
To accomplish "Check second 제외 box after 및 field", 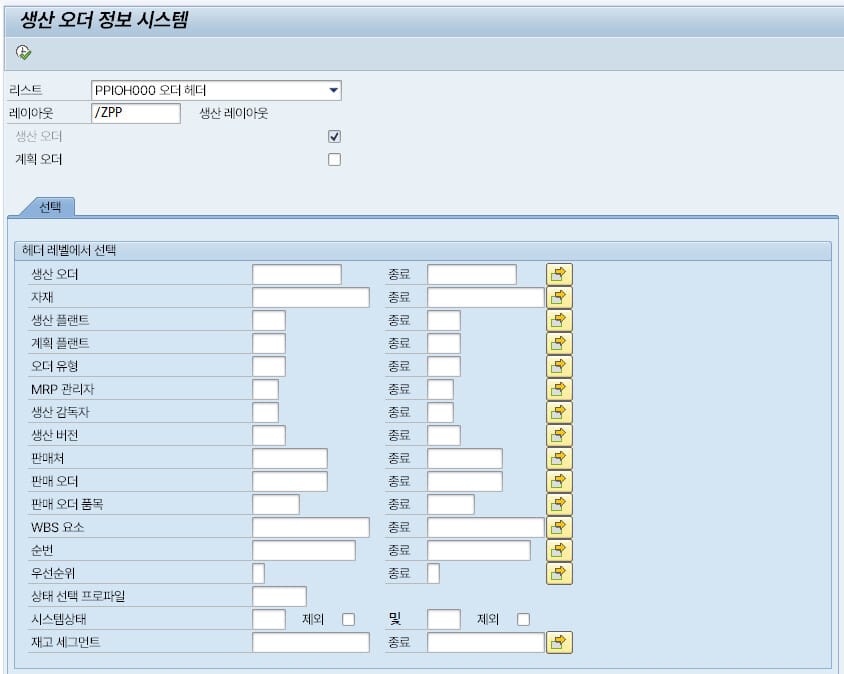I will [x=523, y=619].
